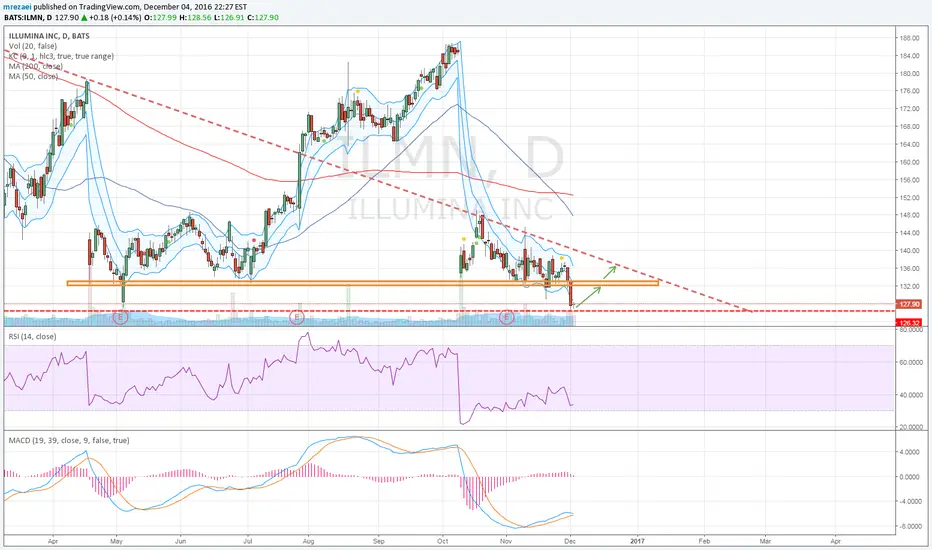This screenshot has width=932, height=550.
Task: Select the KC (9, 1, hlc3) indicator label
Action: tap(61, 56)
